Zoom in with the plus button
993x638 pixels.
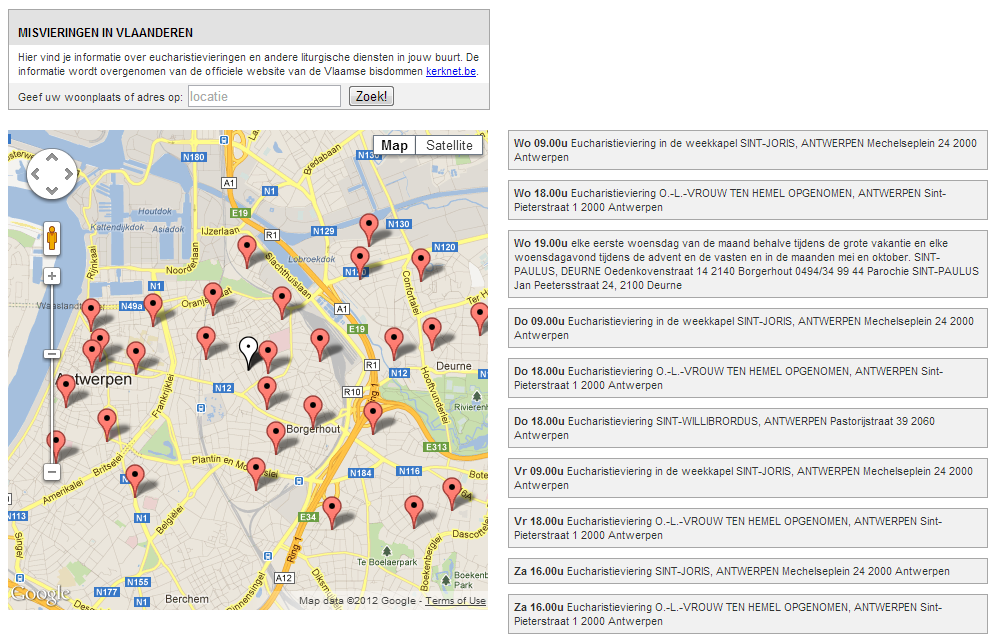pos(52,276)
